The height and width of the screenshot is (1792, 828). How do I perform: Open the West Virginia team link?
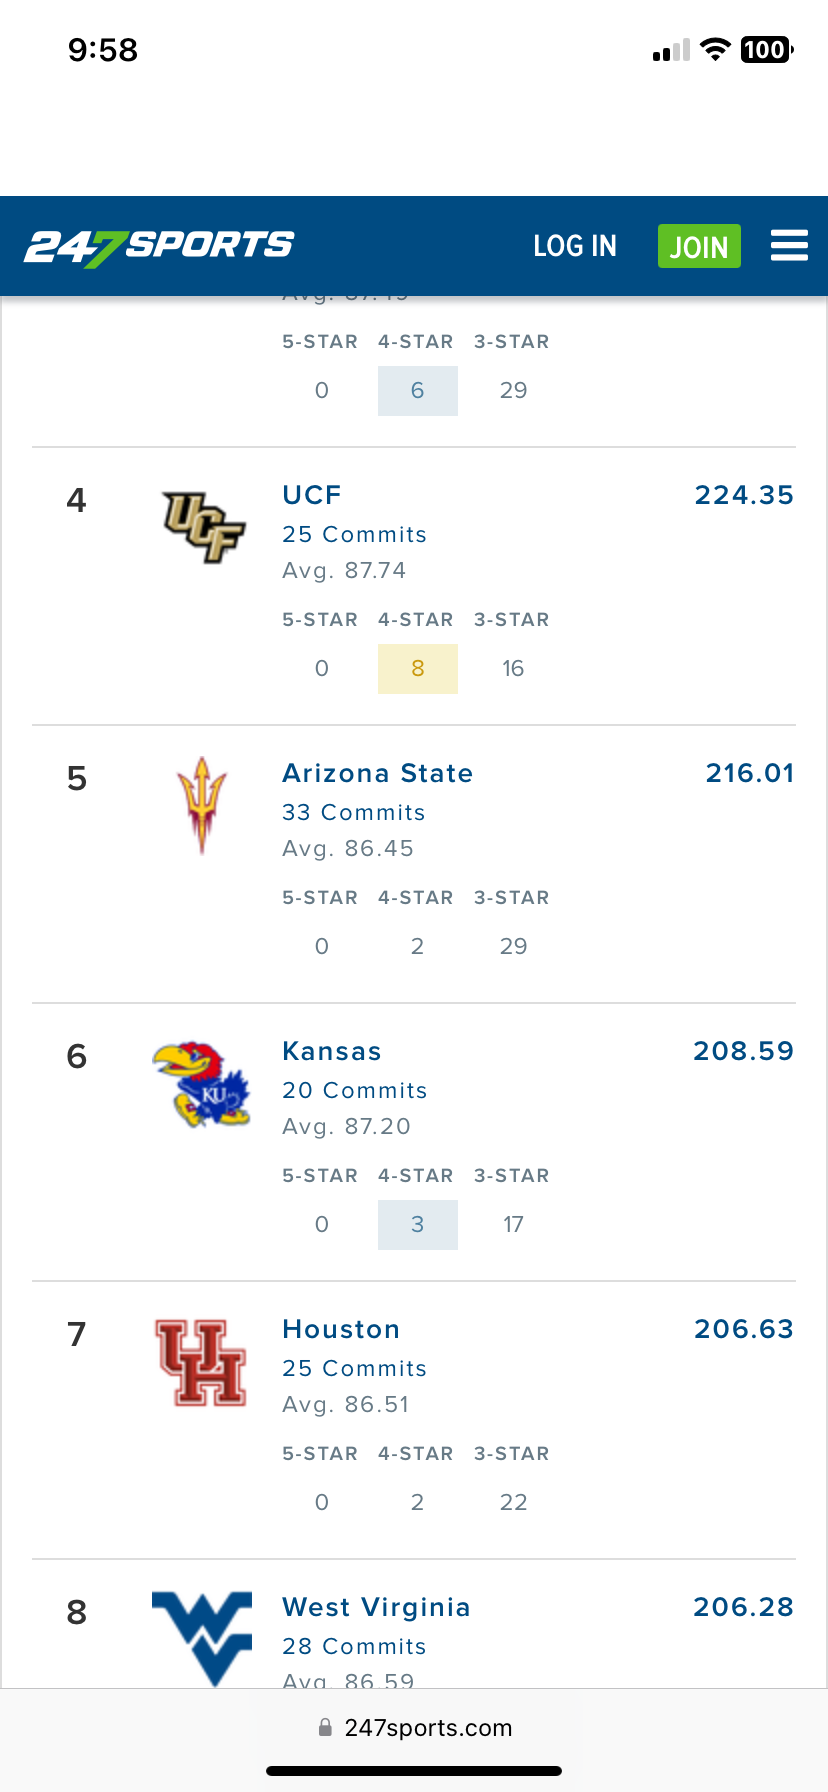(376, 1607)
